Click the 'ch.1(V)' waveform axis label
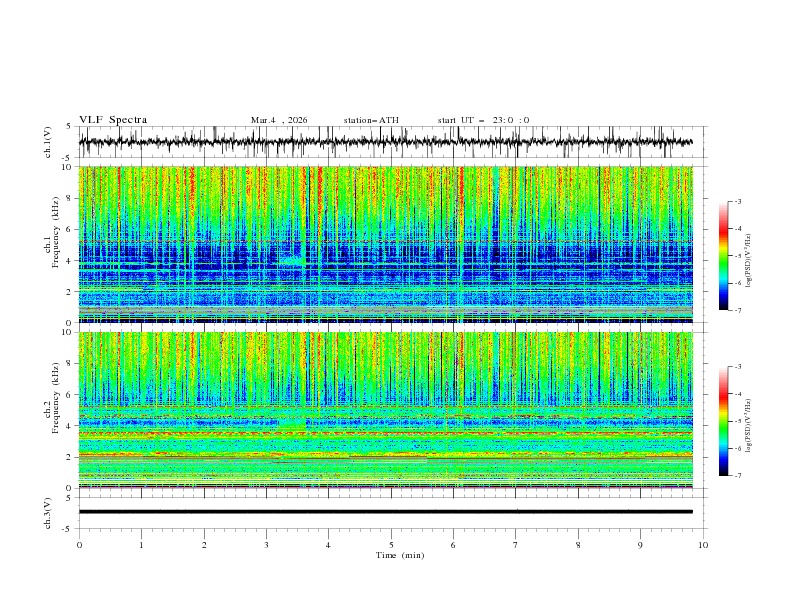The width and height of the screenshot is (792, 612). pyautogui.click(x=48, y=142)
